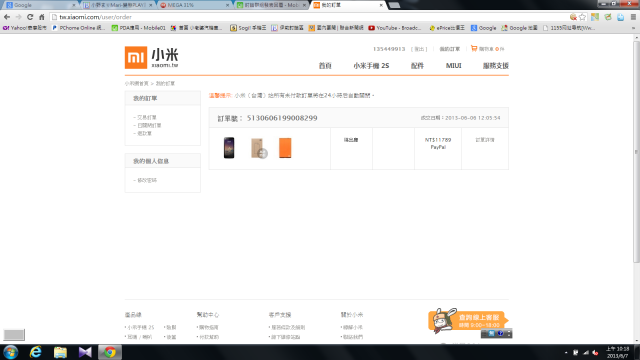
Task: Switch to the MEGA 31% tab
Action: 194,5
